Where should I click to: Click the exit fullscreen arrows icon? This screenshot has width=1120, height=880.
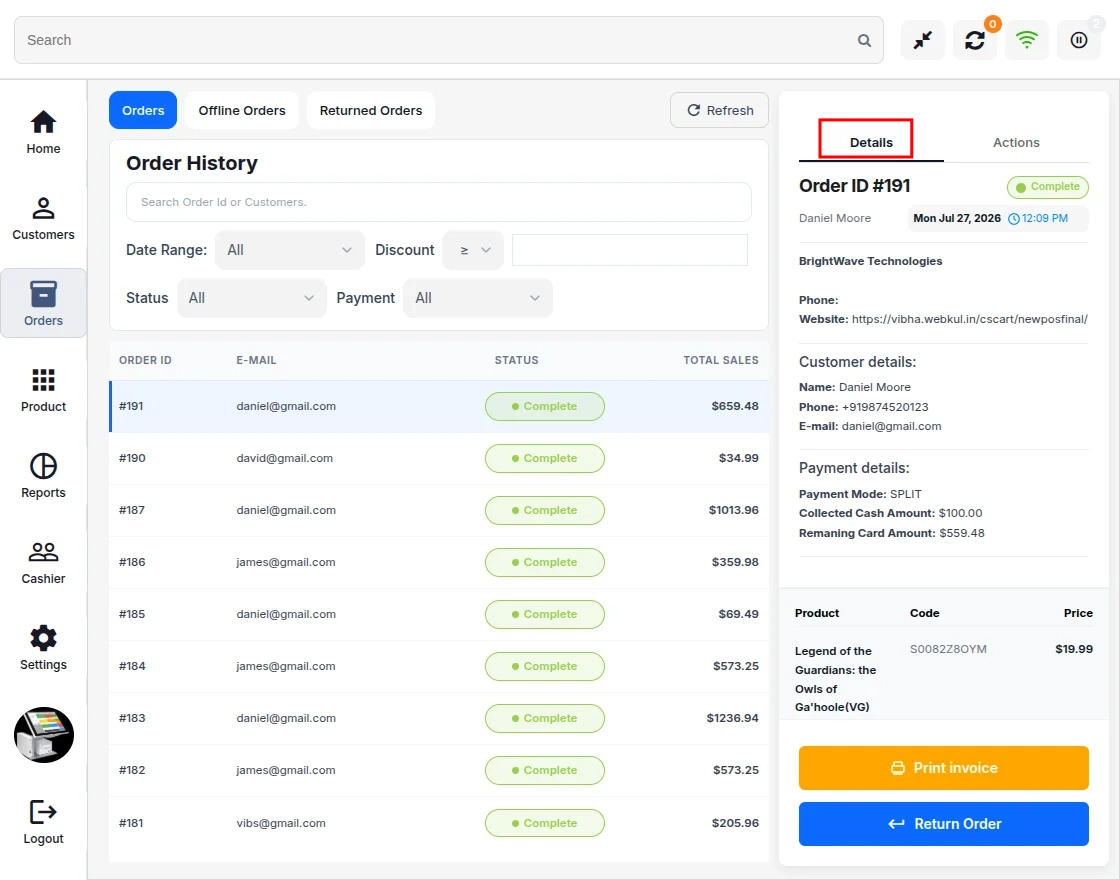(x=923, y=40)
